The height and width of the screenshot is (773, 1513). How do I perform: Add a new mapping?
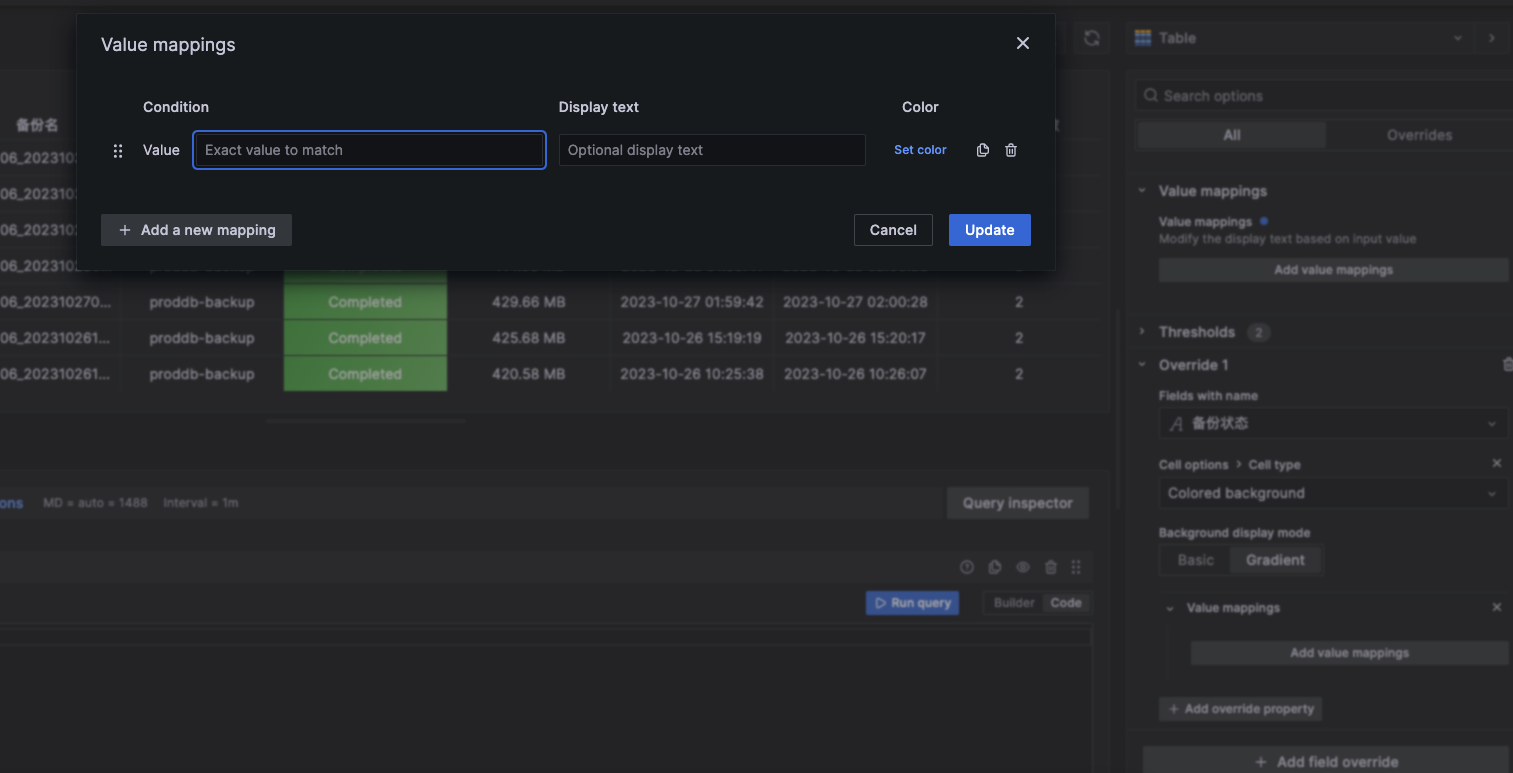pyautogui.click(x=196, y=230)
